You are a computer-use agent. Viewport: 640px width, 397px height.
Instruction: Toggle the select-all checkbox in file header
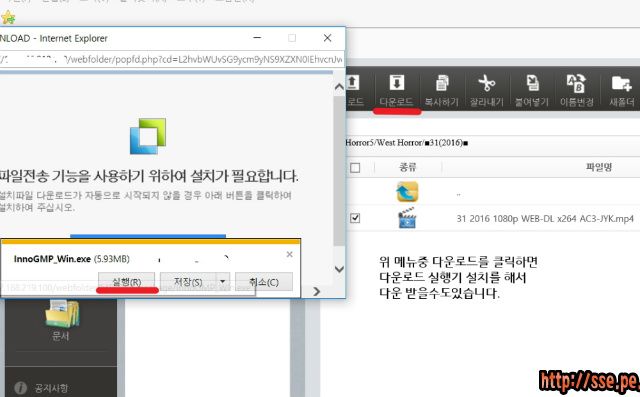coord(355,168)
